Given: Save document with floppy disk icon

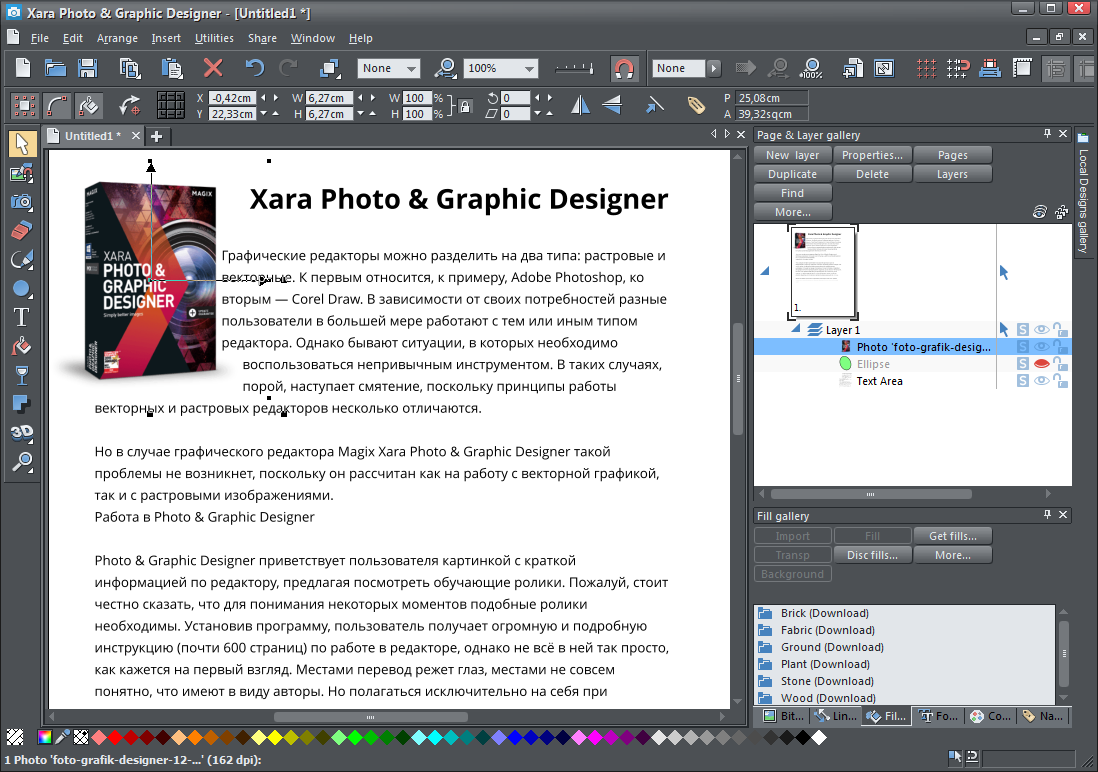Looking at the screenshot, I should click(x=88, y=68).
